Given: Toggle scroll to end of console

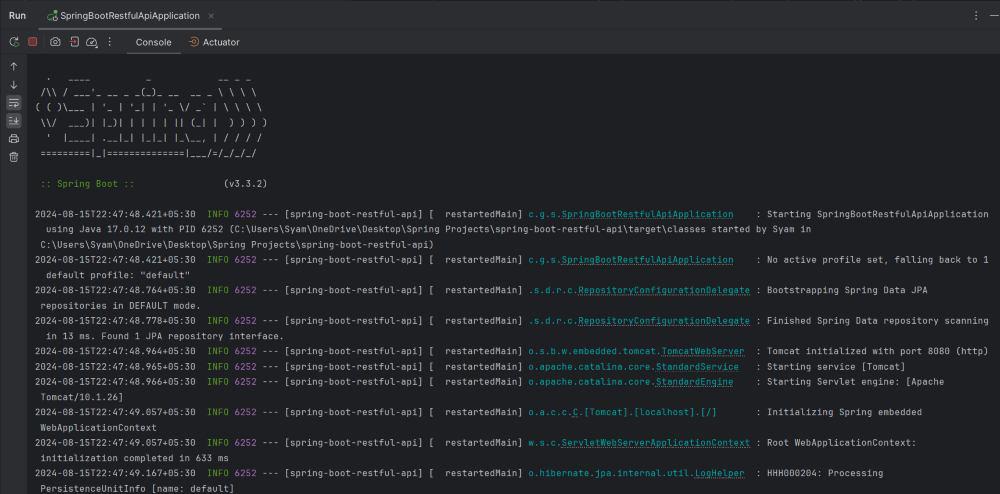Looking at the screenshot, I should 14,120.
